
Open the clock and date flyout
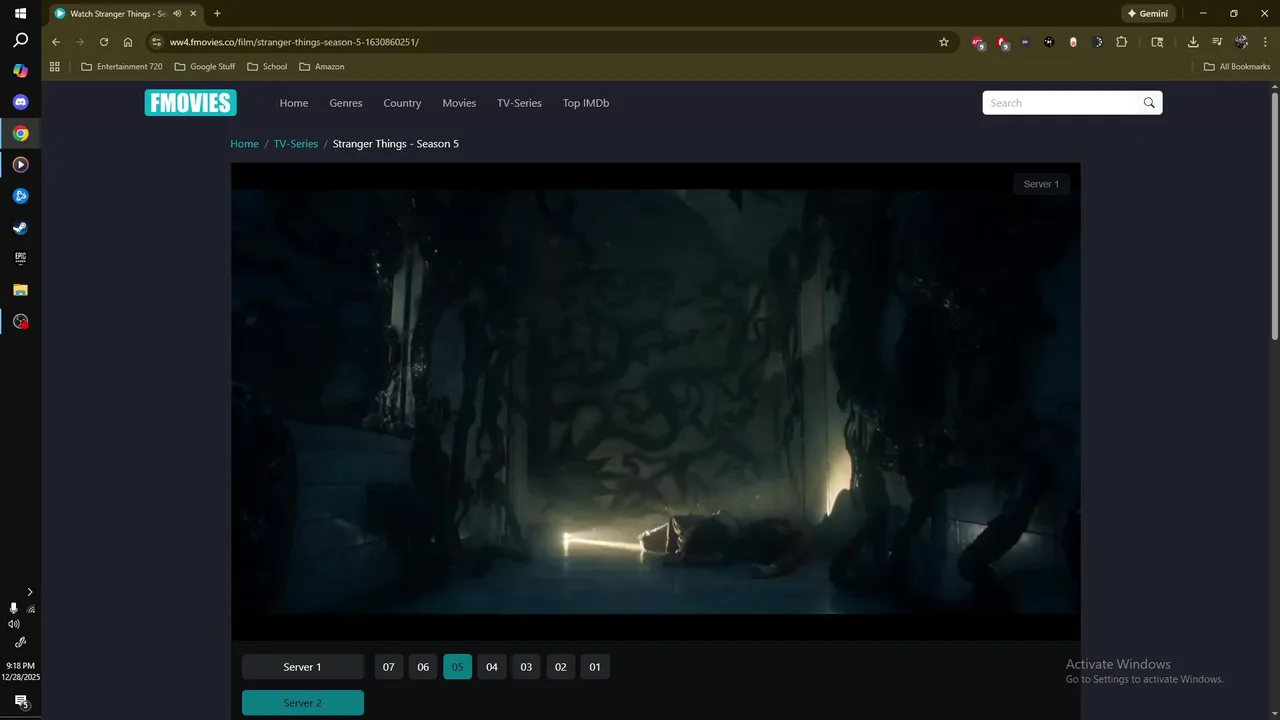coord(21,671)
